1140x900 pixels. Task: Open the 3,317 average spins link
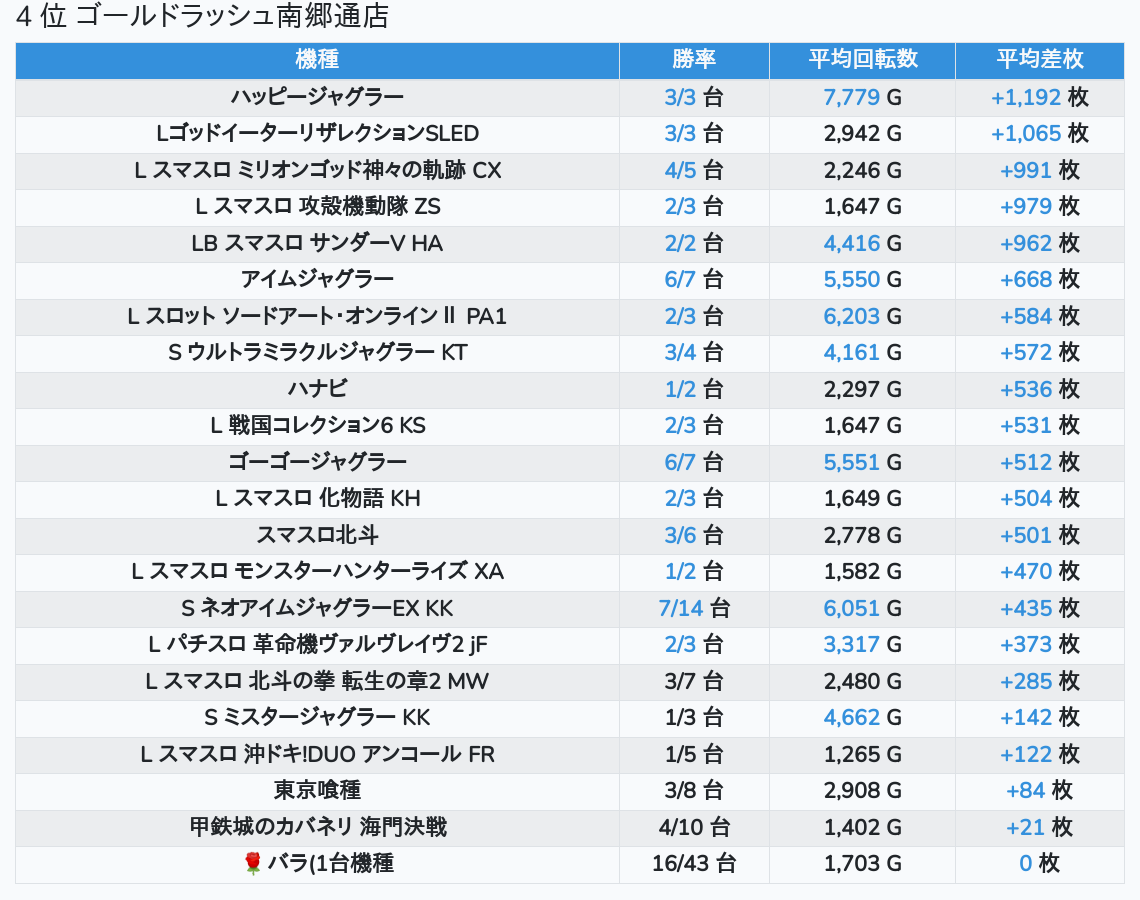851,645
